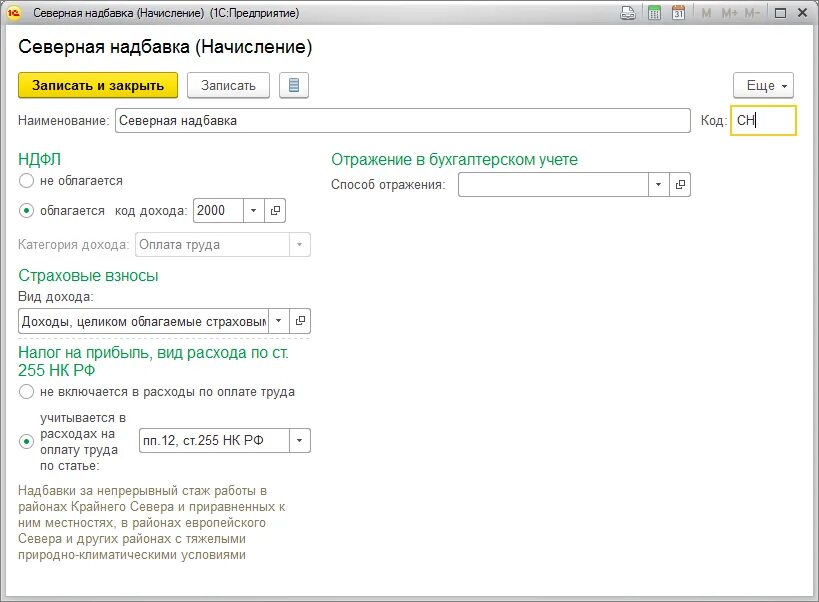Open the Вид дохода record with open icon

point(300,321)
